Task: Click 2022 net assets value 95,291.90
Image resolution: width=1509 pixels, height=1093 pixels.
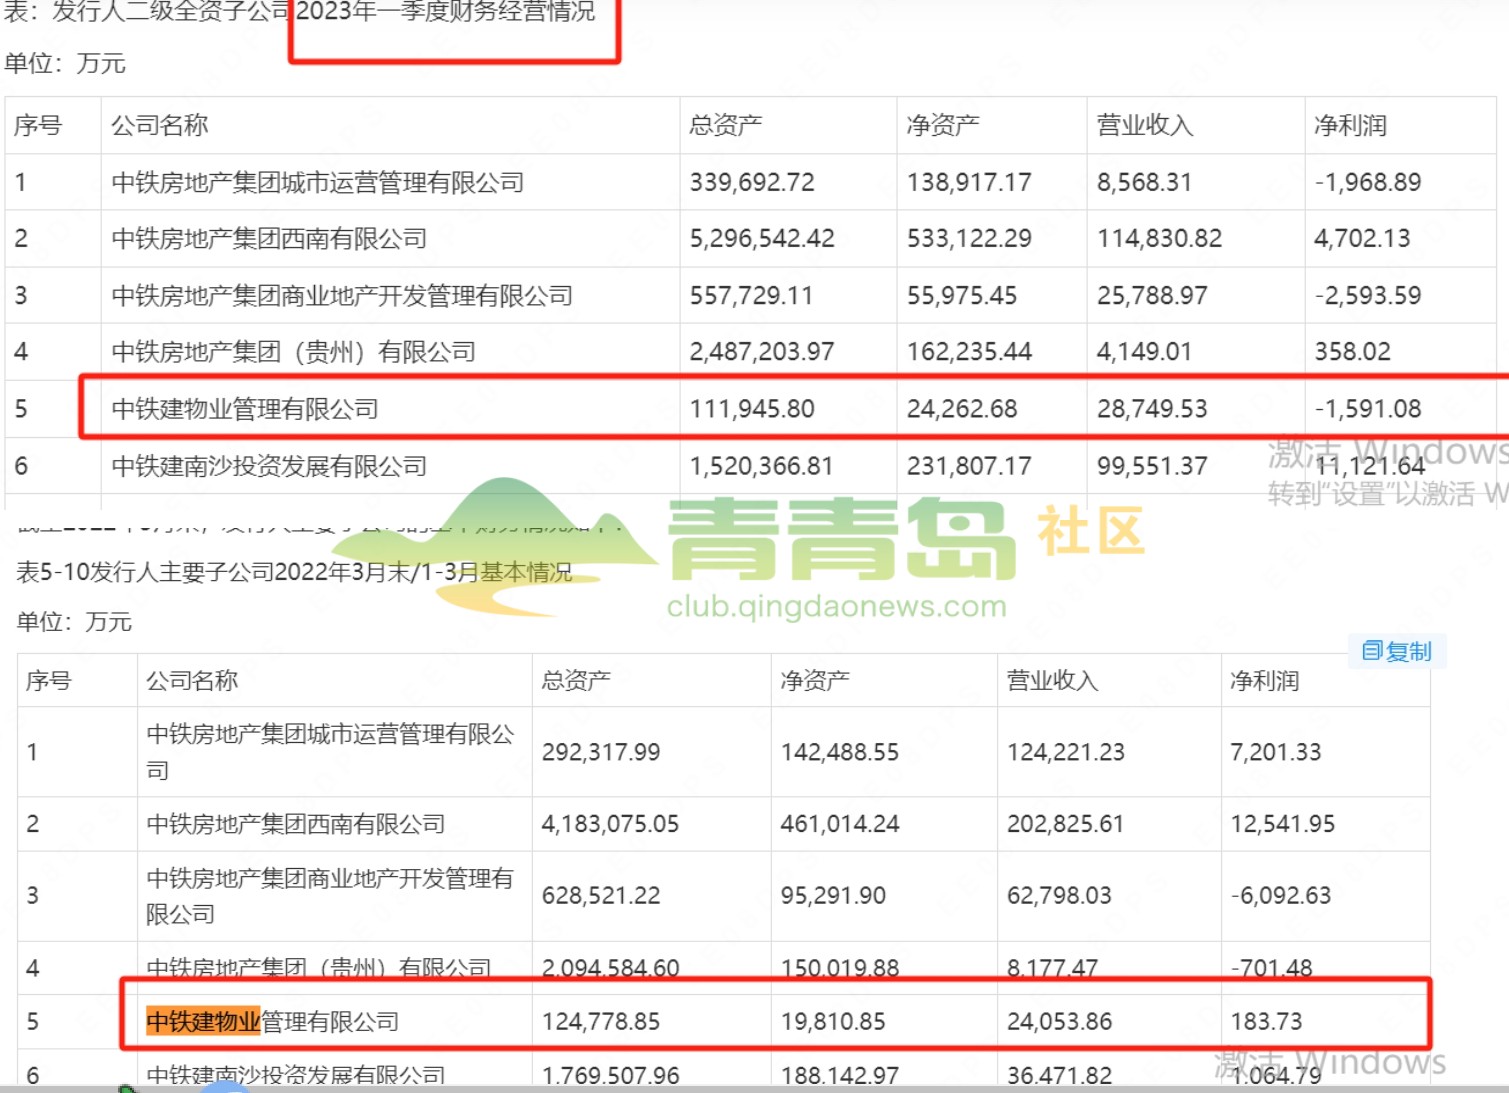Action: coord(833,896)
